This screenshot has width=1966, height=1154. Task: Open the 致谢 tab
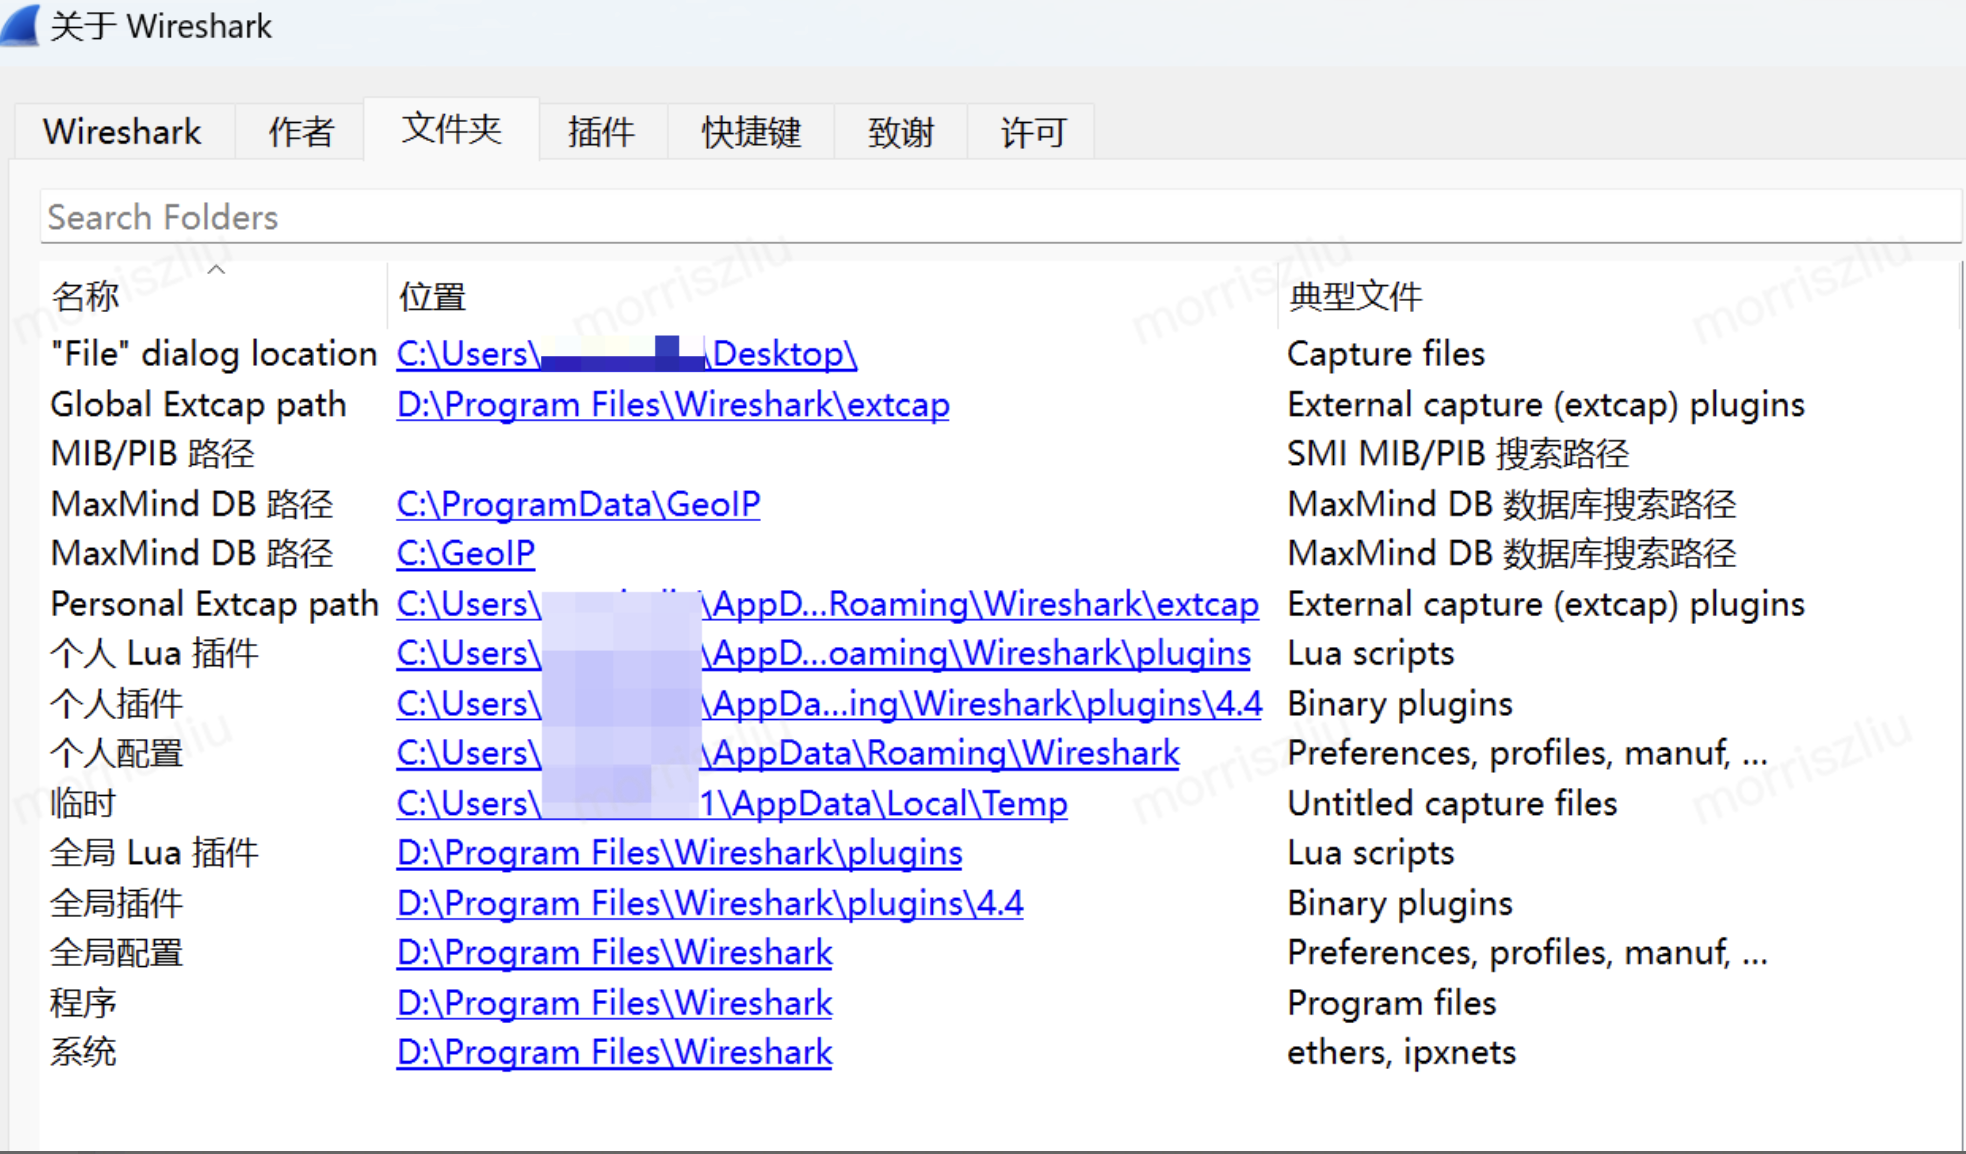(900, 132)
